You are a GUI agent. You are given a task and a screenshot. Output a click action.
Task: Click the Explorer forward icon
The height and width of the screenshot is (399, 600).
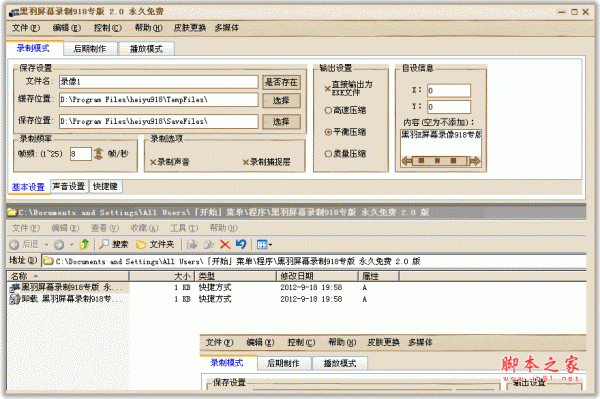tap(59, 245)
